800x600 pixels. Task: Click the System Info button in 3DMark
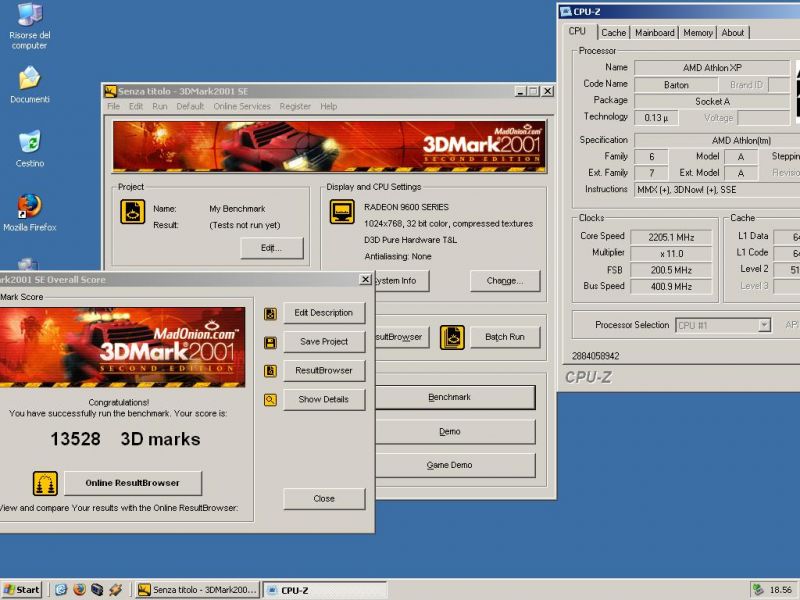(x=402, y=281)
